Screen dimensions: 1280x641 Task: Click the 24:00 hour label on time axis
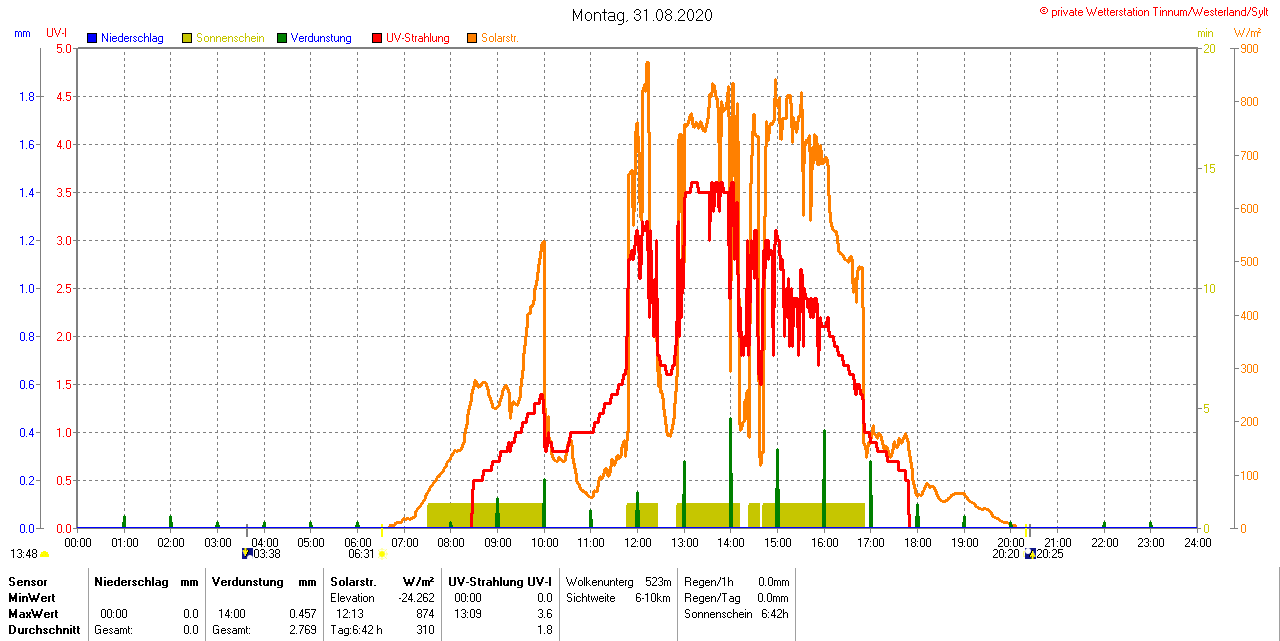pos(1198,542)
